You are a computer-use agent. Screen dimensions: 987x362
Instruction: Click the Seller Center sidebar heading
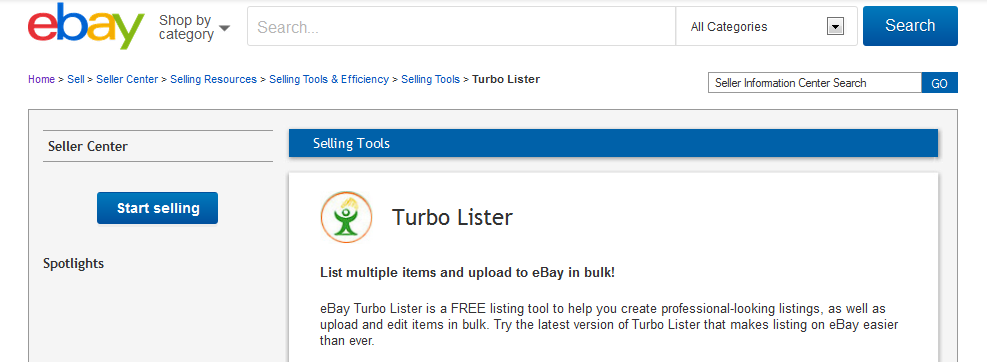(88, 146)
